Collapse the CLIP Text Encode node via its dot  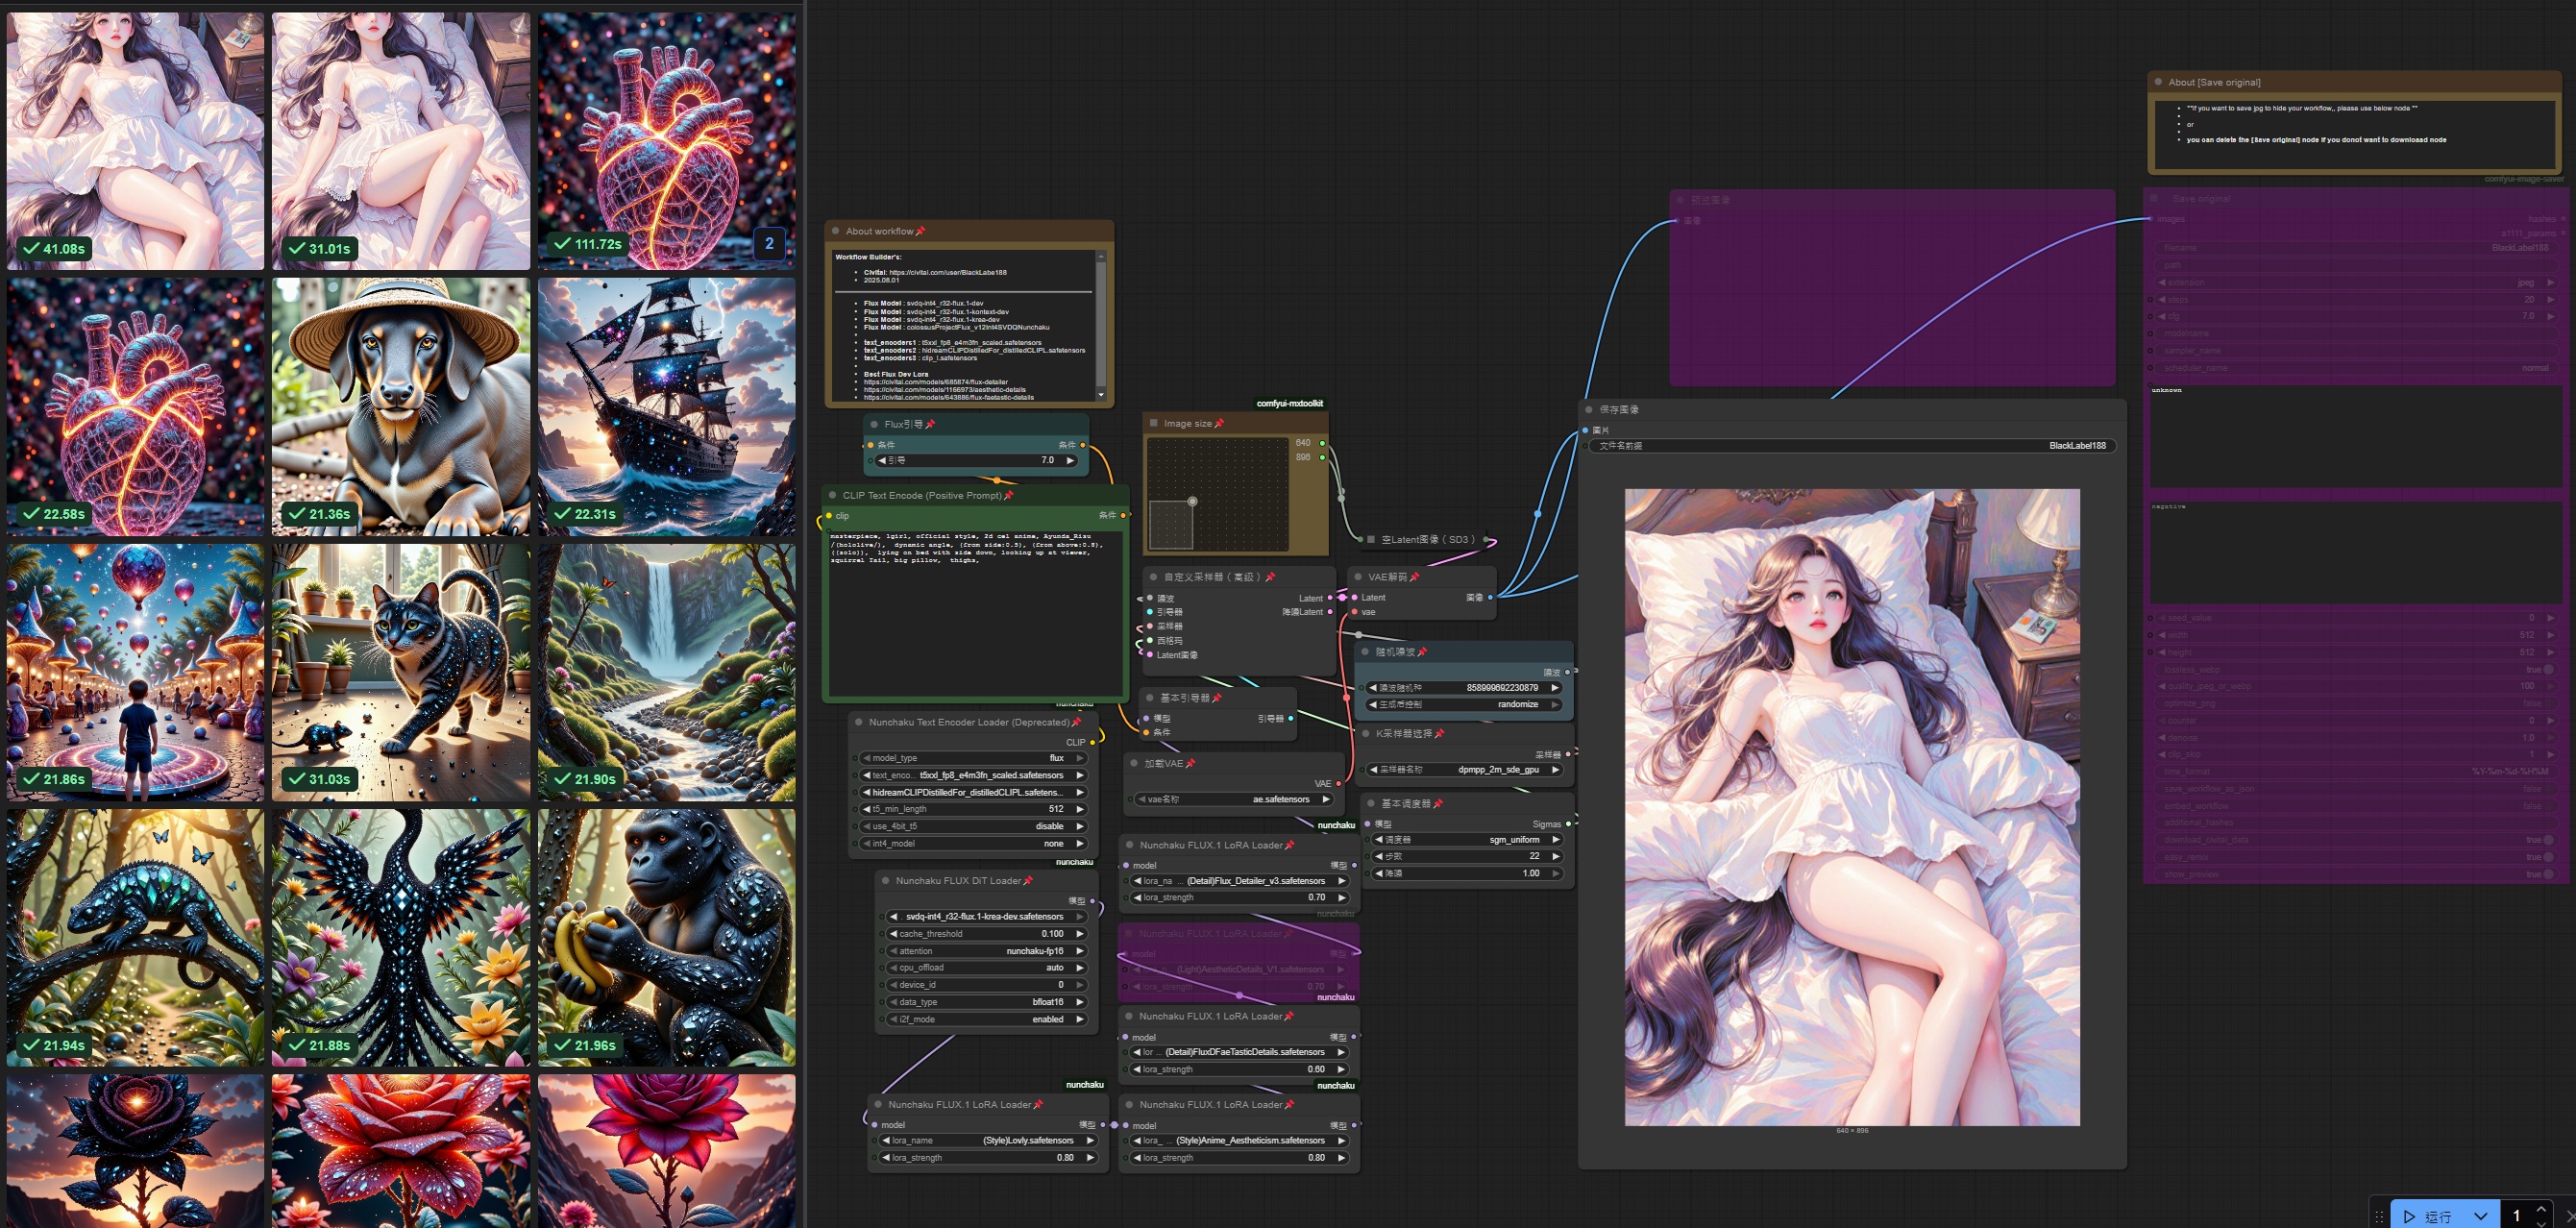pos(832,495)
